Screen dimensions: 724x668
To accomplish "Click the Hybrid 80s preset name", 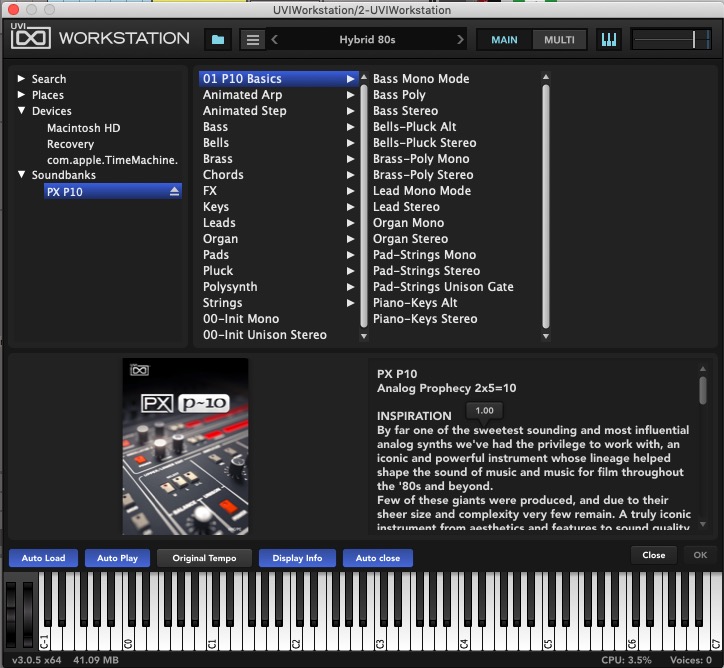I will [x=367, y=40].
